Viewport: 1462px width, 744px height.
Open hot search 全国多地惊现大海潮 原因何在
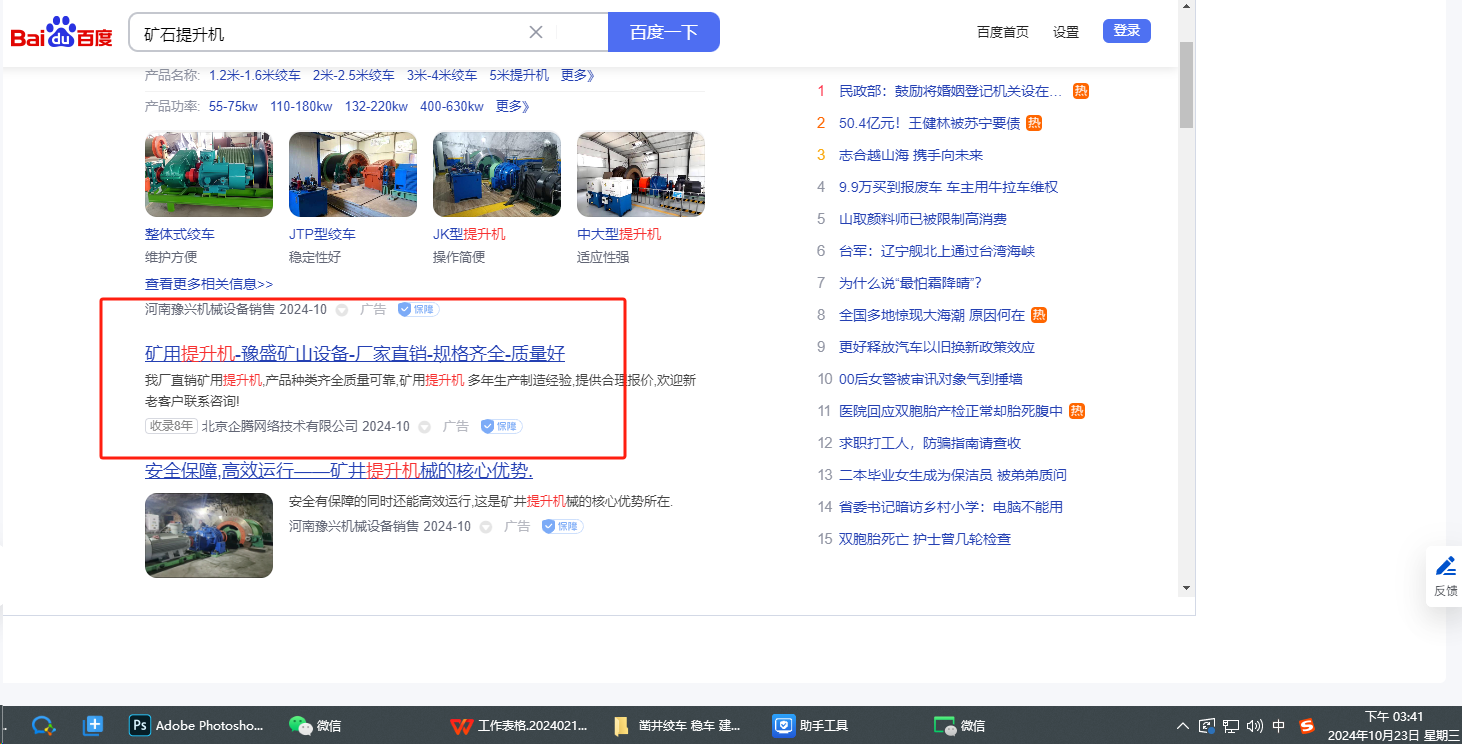[x=932, y=315]
